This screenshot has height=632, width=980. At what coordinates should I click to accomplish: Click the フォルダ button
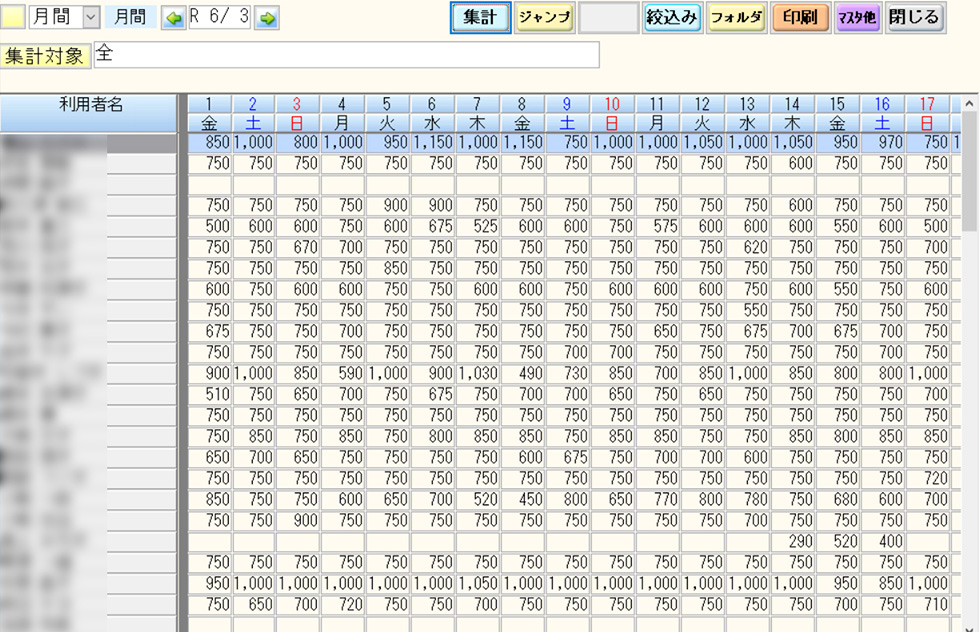pos(737,18)
